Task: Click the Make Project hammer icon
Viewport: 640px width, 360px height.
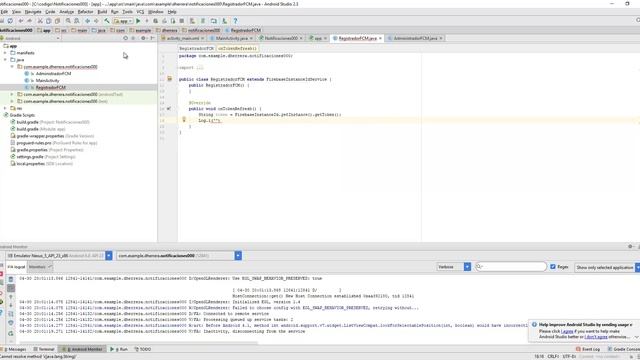Action: coord(107,21)
